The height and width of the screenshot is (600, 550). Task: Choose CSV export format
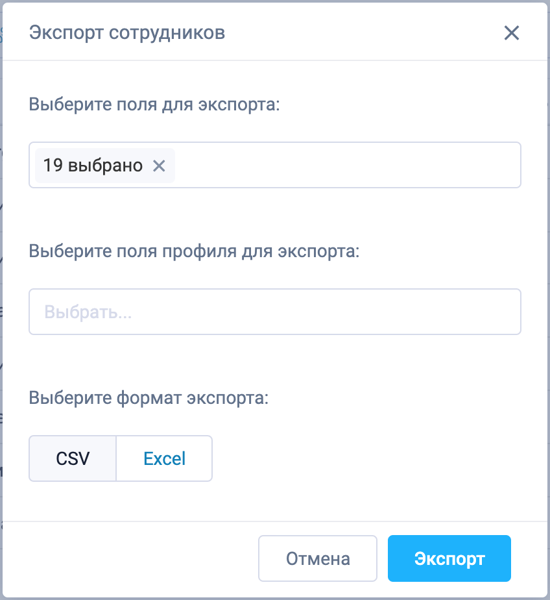click(73, 458)
